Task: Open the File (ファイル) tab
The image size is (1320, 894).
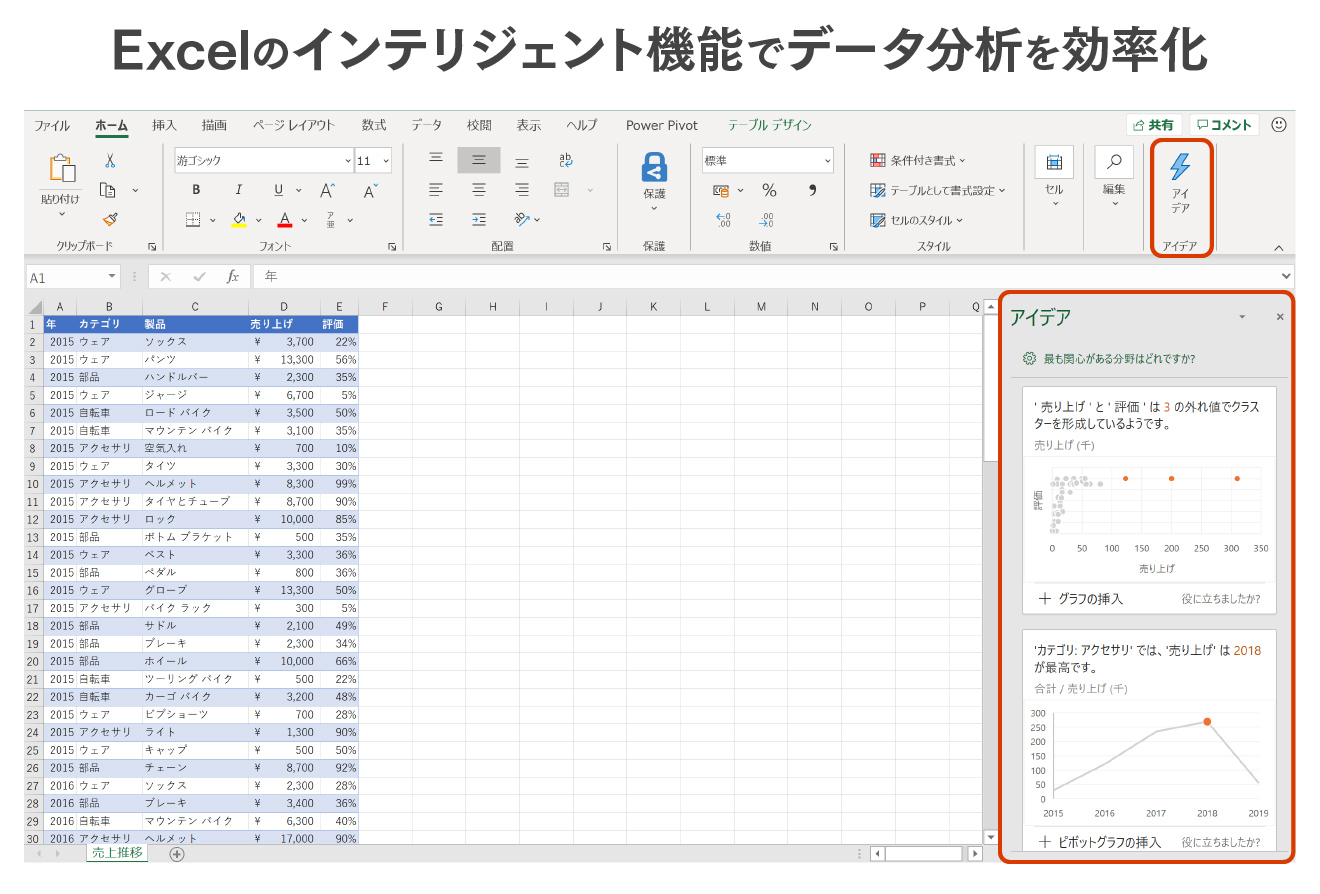Action: (52, 125)
